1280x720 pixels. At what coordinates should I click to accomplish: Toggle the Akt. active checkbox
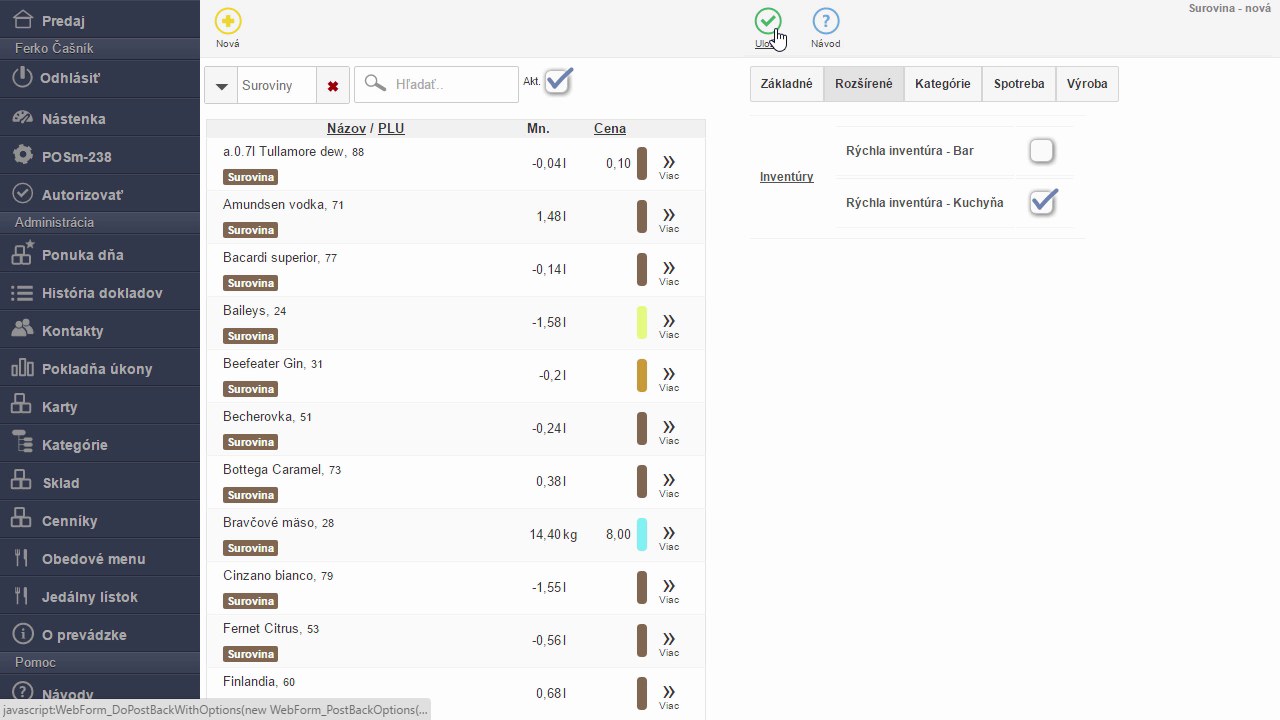[x=558, y=82]
